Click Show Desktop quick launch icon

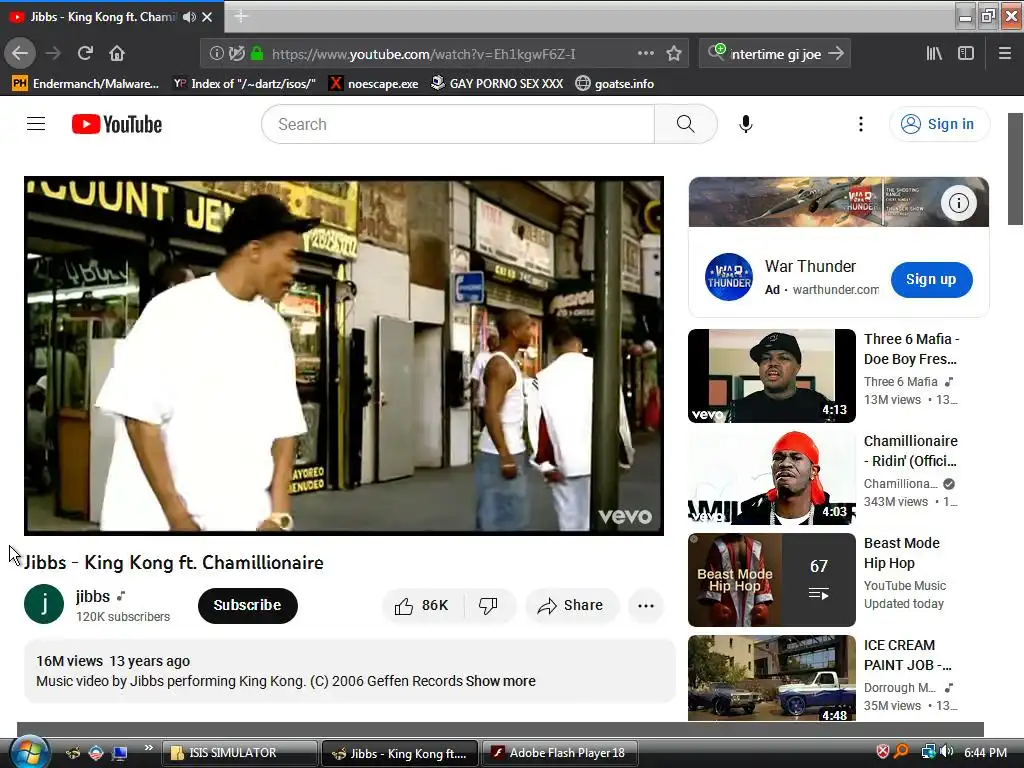point(120,753)
